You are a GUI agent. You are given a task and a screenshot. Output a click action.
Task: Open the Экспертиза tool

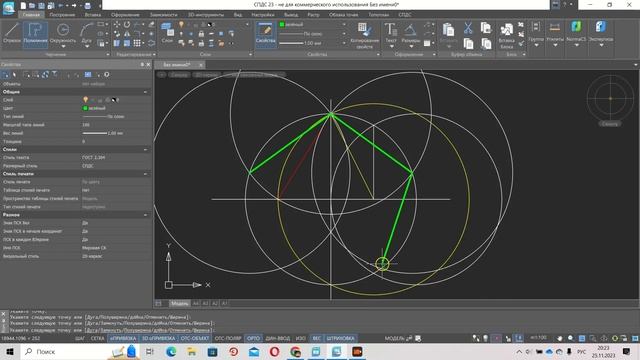[x=601, y=33]
